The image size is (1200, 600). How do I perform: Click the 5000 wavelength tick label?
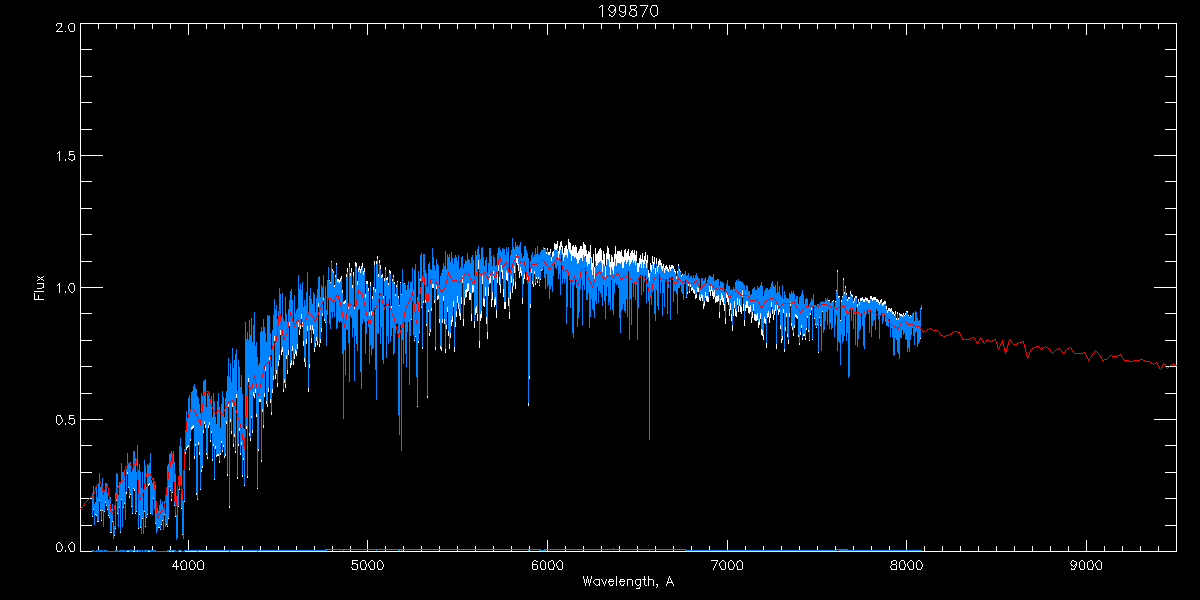tap(367, 565)
